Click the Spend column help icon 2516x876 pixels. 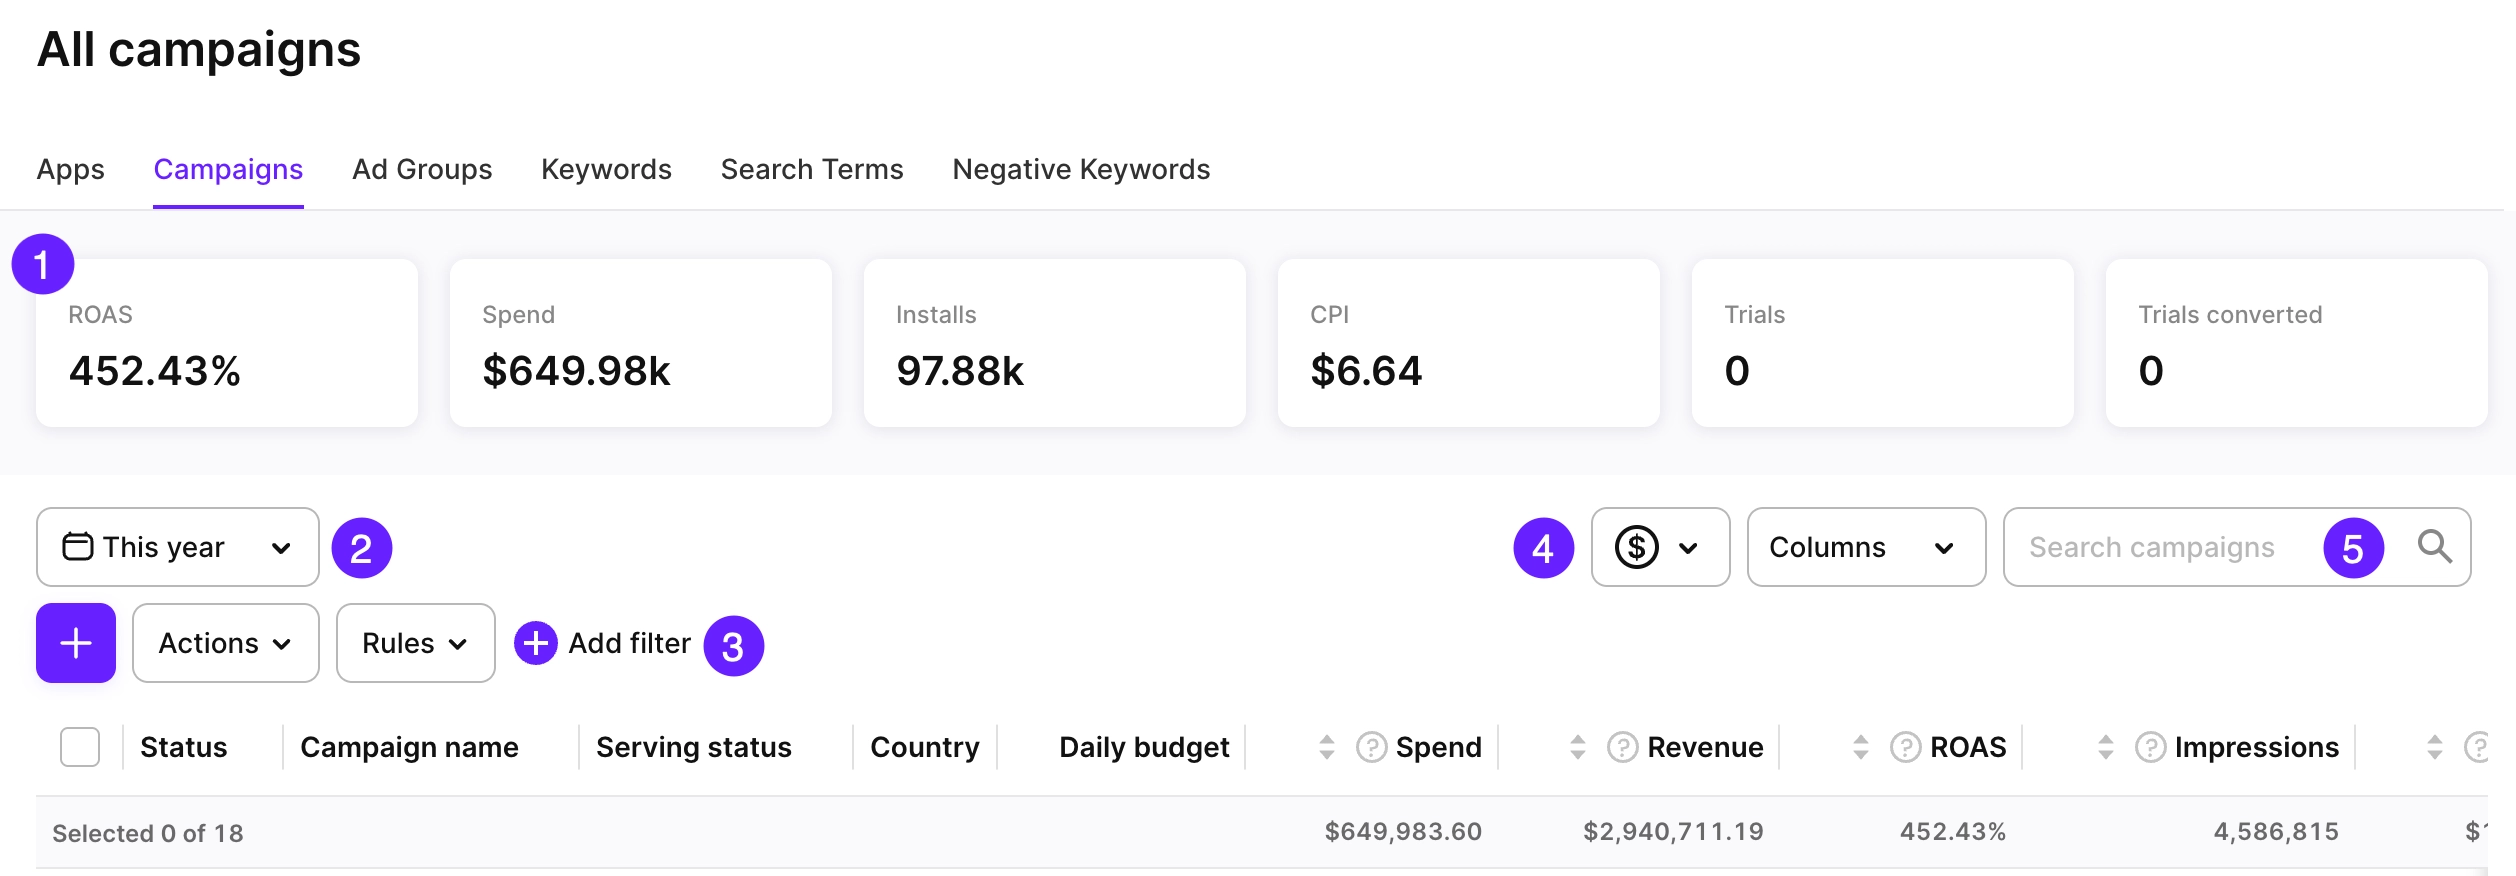(x=1371, y=747)
